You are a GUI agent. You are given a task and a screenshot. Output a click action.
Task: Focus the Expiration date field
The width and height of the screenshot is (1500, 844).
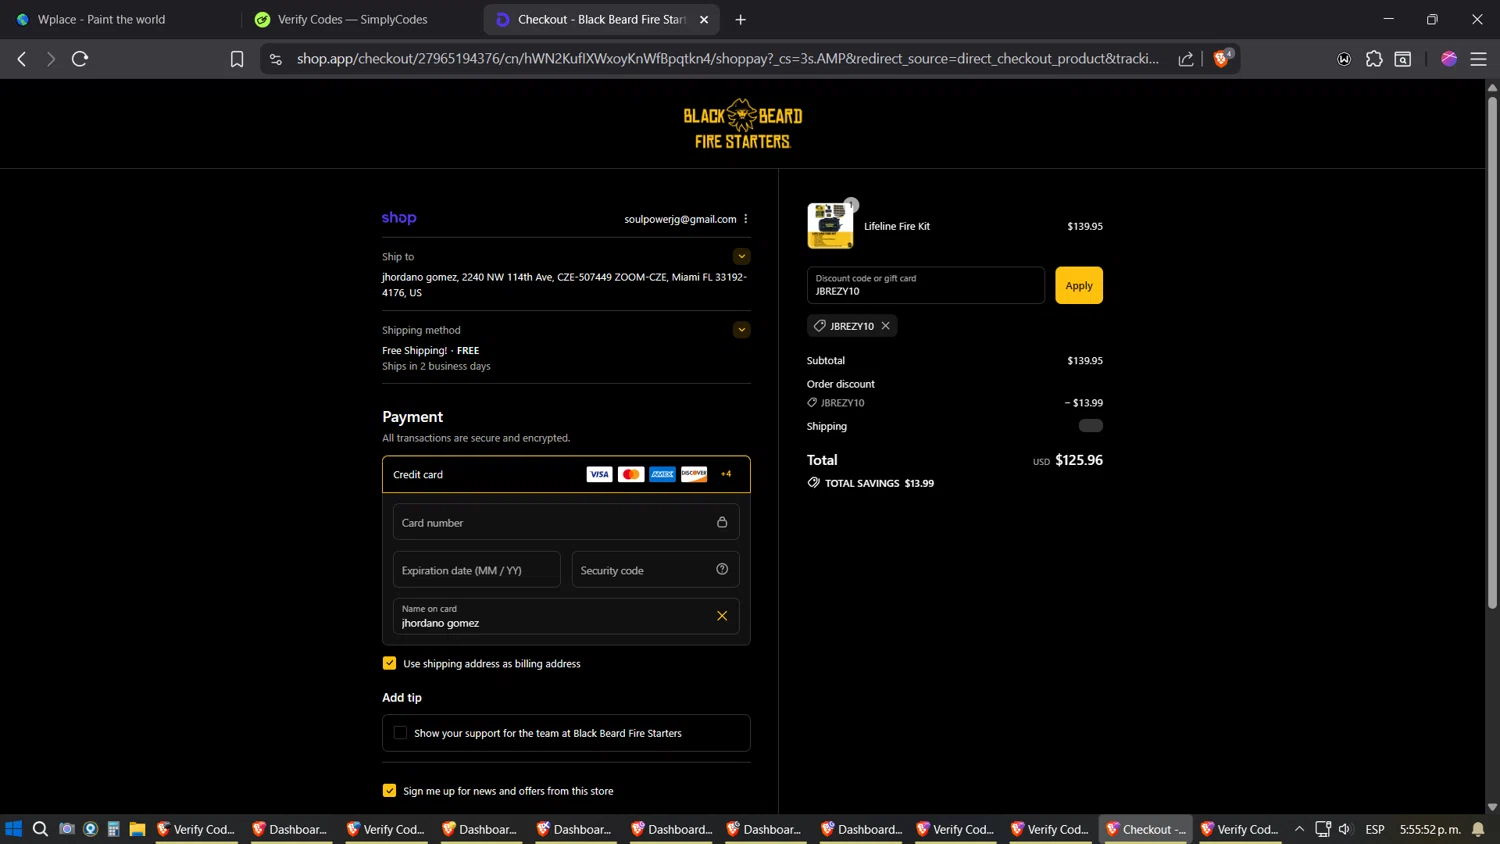[x=476, y=570]
